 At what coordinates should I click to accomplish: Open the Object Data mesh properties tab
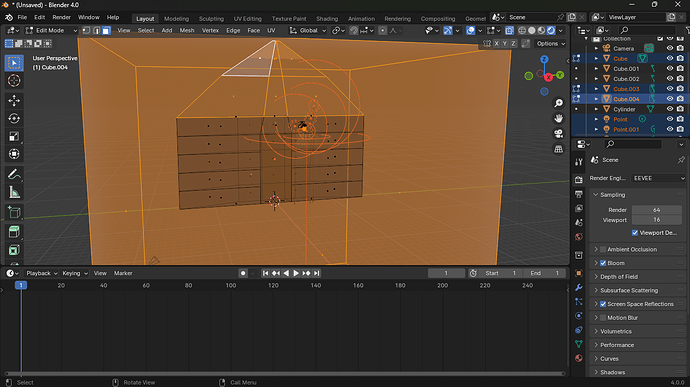click(x=579, y=344)
